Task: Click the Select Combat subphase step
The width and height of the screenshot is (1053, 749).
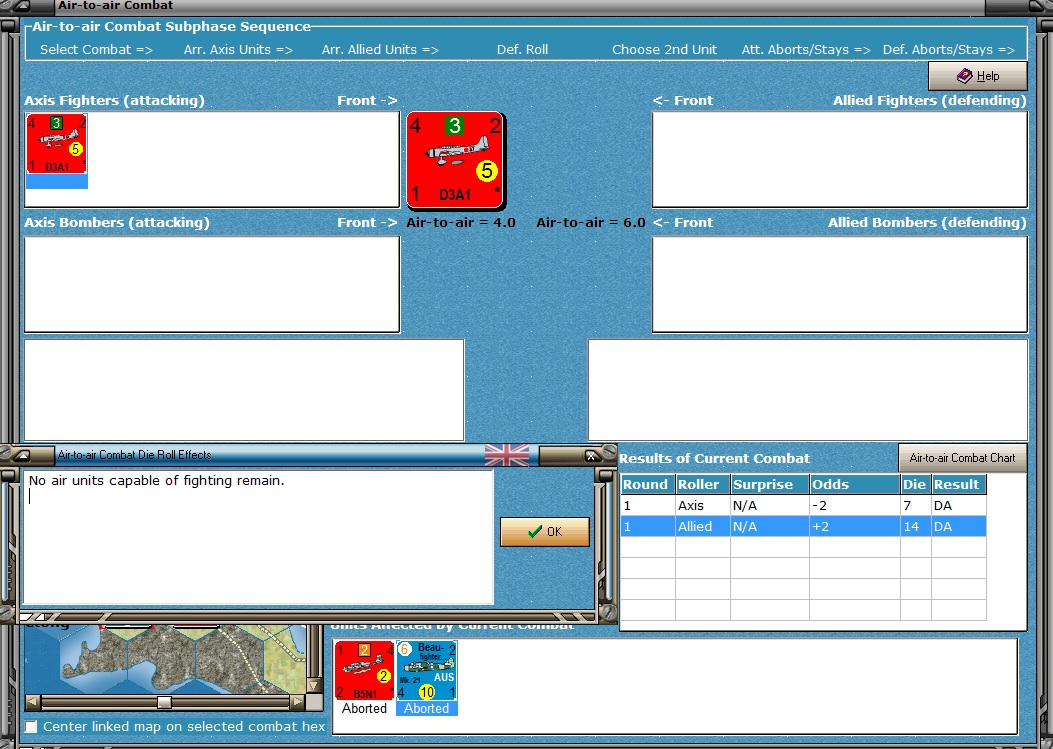Action: [x=96, y=50]
